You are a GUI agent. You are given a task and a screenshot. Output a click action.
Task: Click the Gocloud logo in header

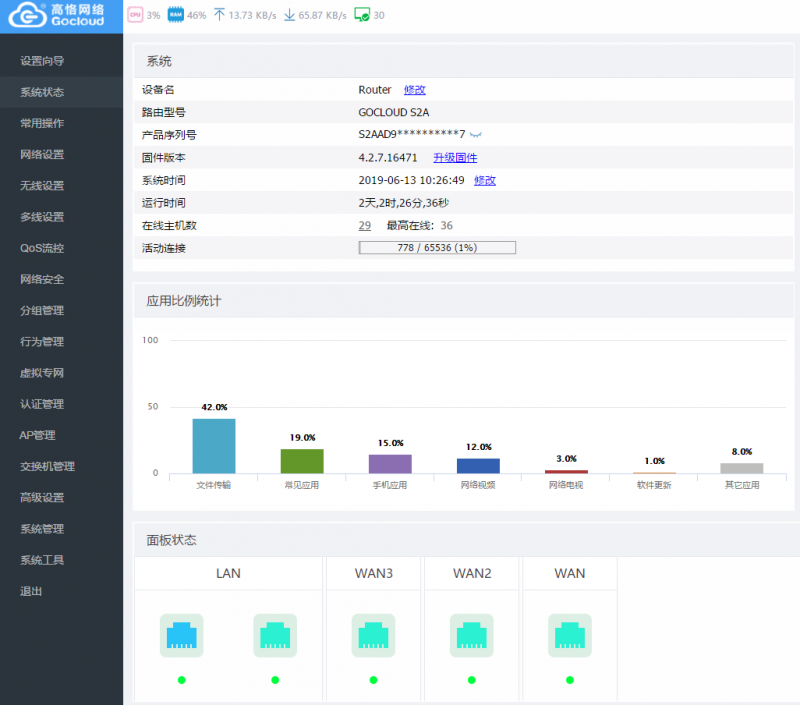[x=60, y=15]
